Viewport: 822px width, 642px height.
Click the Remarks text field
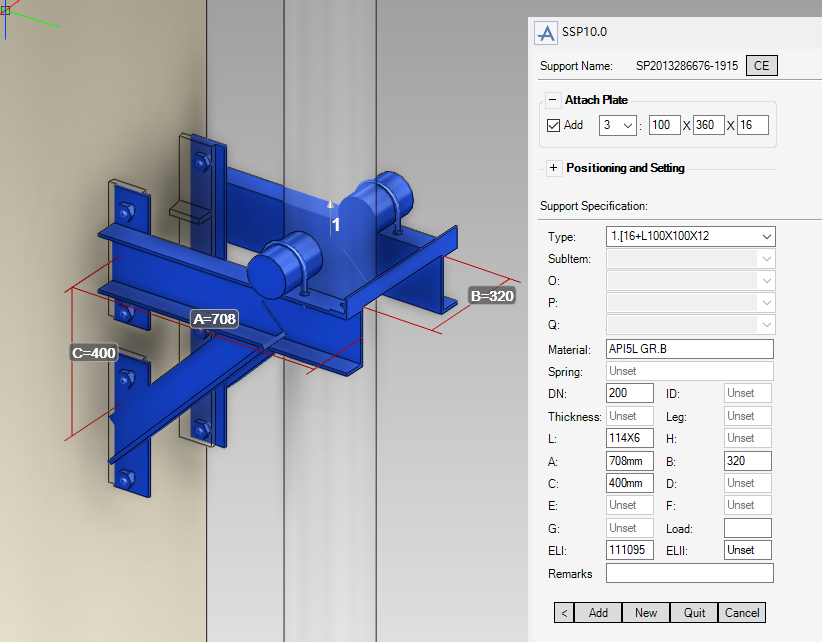689,573
